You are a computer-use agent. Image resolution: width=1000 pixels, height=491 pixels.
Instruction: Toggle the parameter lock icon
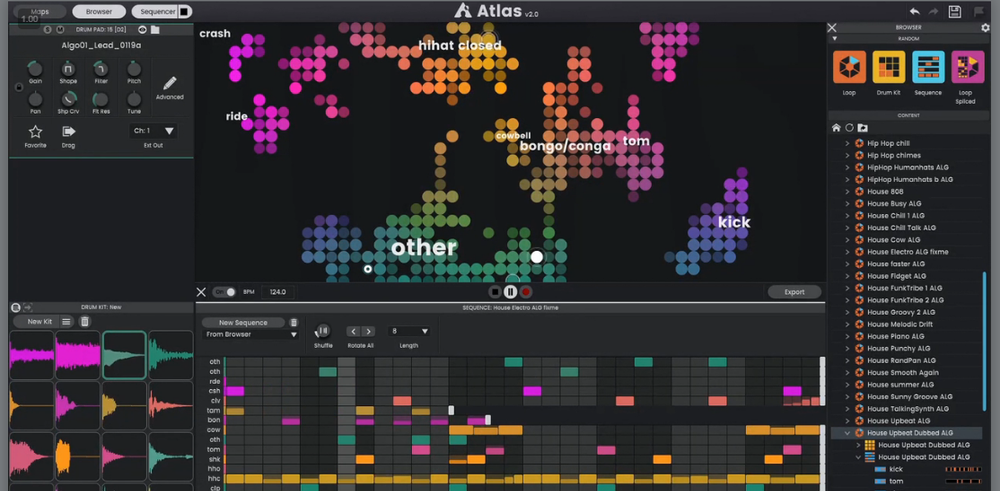[18, 87]
